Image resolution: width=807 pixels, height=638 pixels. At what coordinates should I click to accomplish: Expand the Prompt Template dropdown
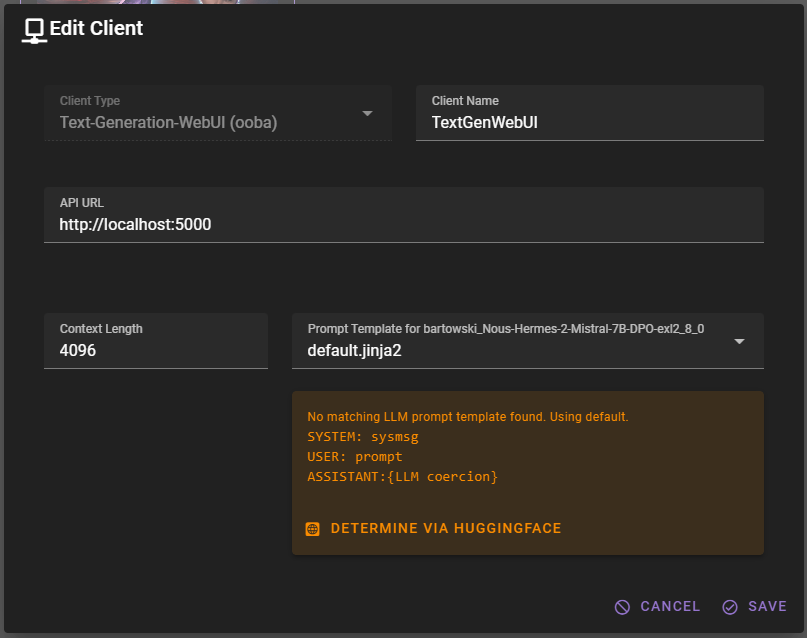[x=528, y=341]
